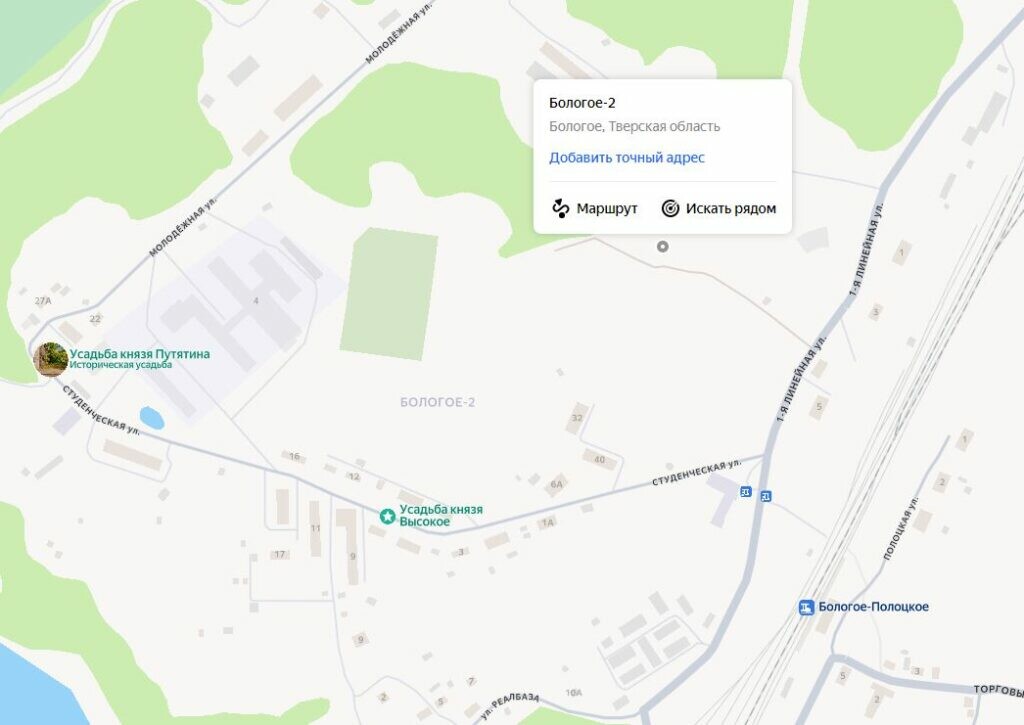
Task: Click the Бологое-Полоцкое station label
Action: pos(873,607)
